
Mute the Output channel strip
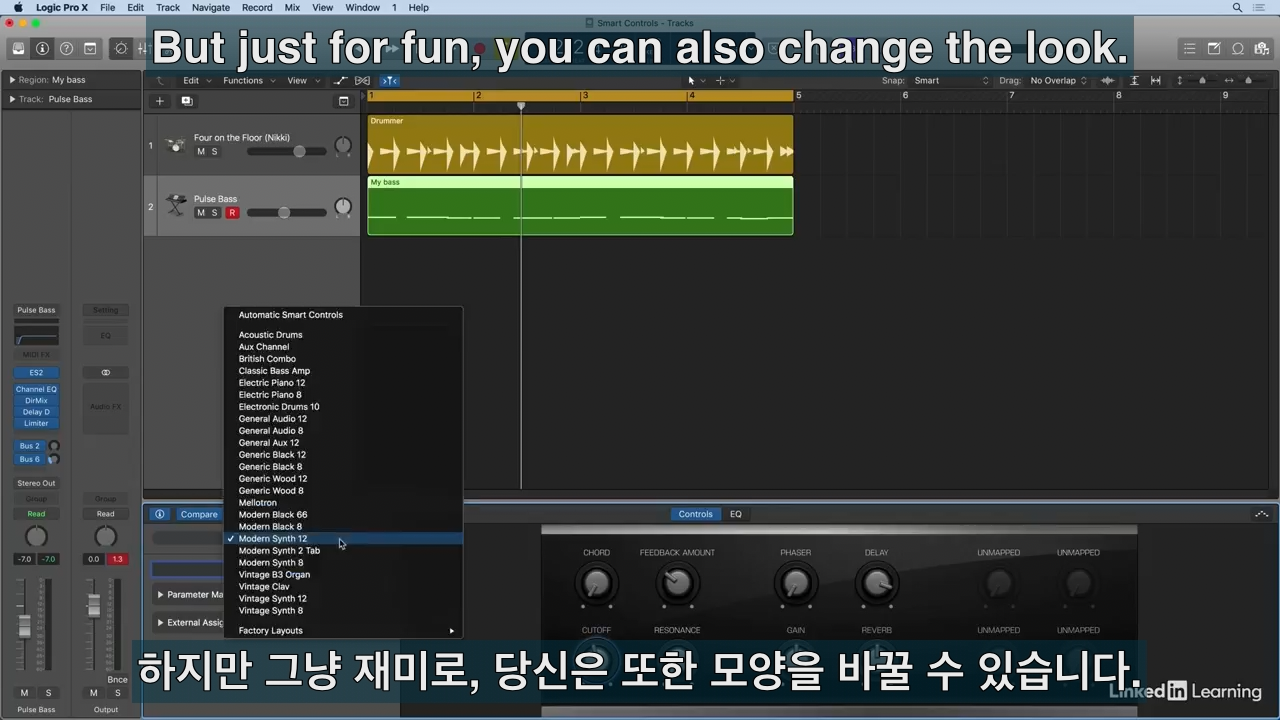click(94, 693)
